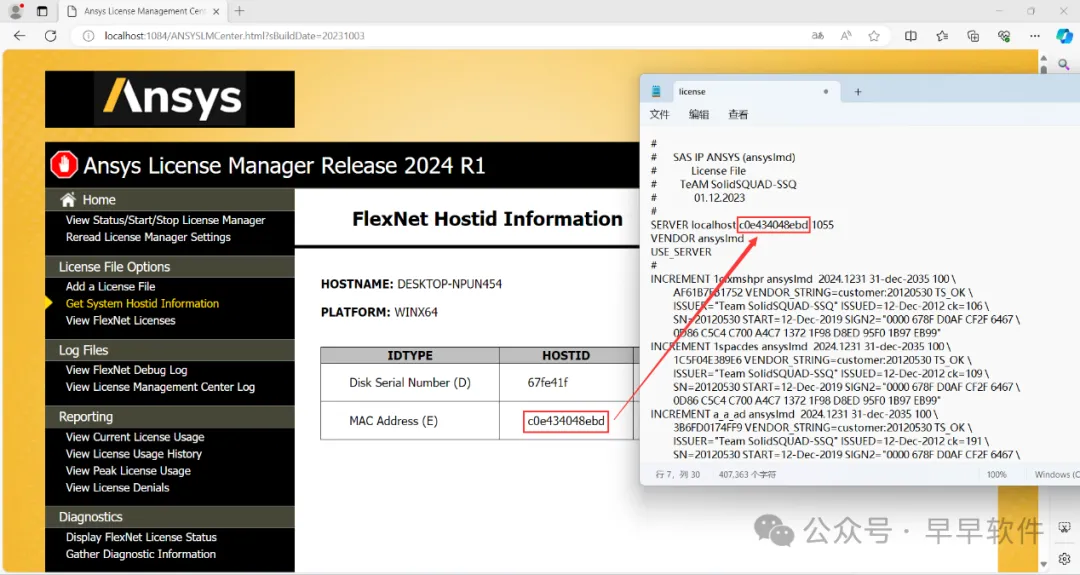Open View License Usage History
Viewport: 1080px width, 575px height.
coord(134,454)
